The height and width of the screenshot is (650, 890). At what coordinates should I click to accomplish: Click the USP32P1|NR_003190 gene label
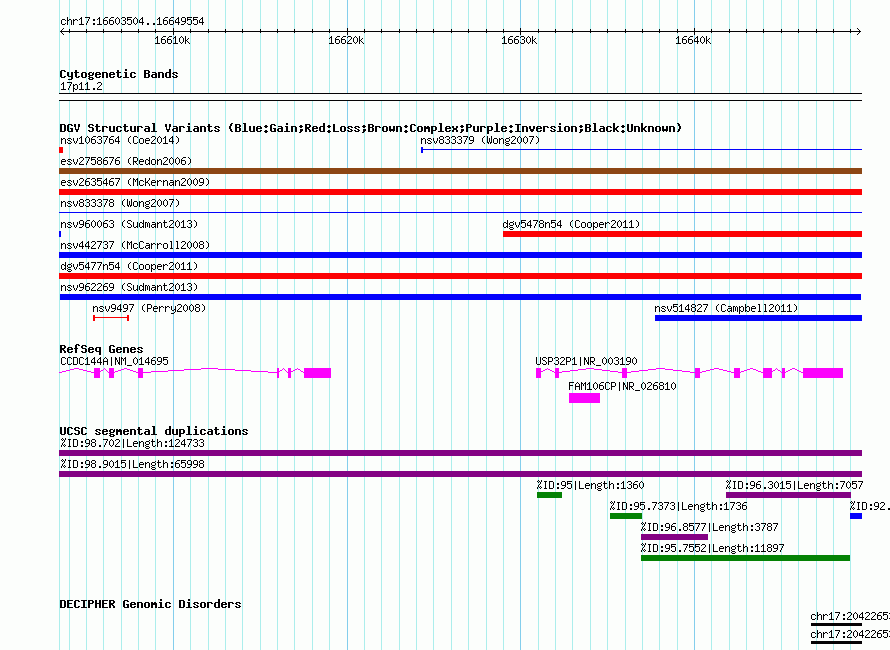586,361
